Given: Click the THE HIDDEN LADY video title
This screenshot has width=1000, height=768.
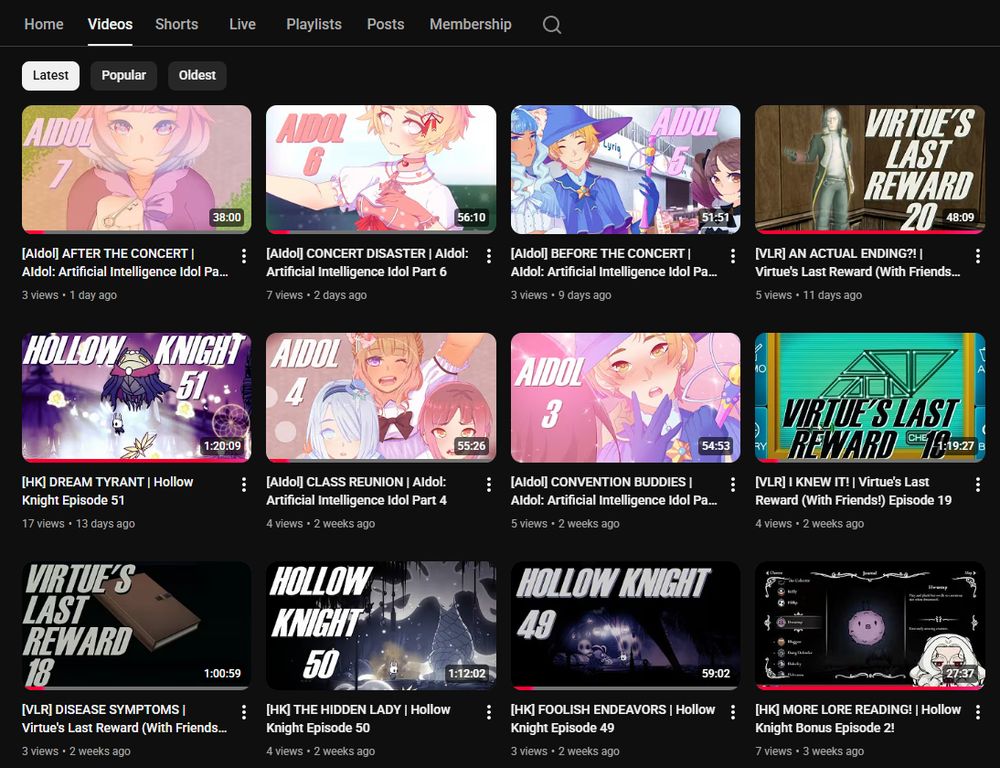Looking at the screenshot, I should point(358,718).
